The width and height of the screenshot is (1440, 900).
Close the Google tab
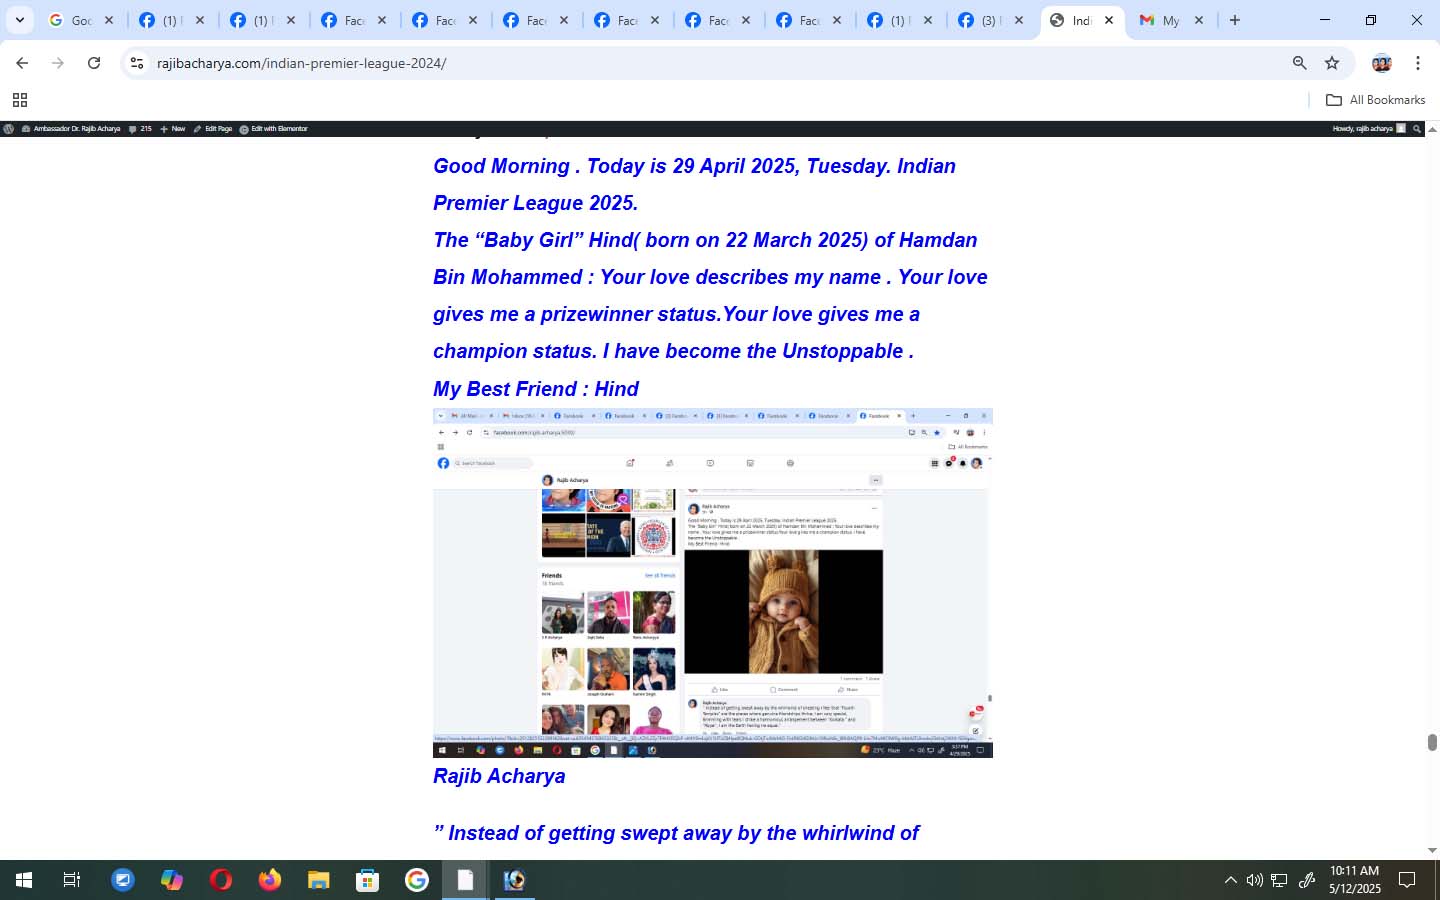click(109, 20)
